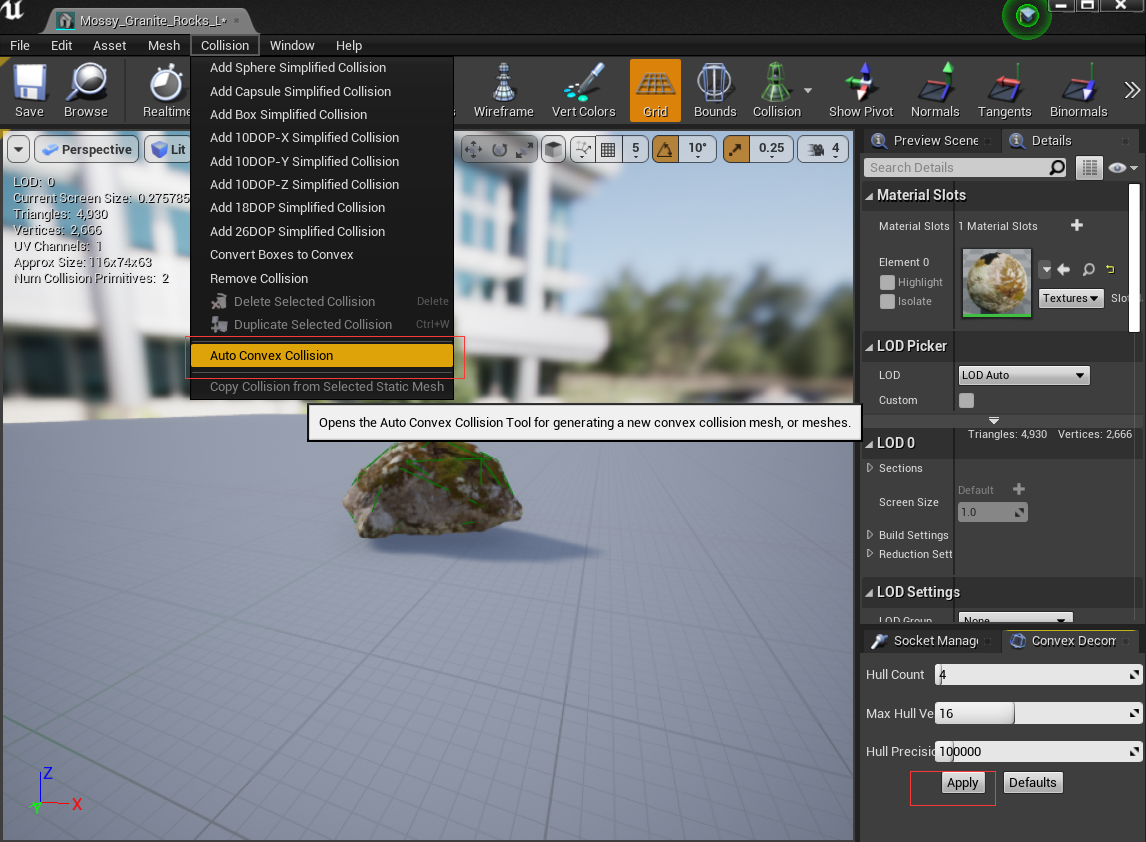Open rotation snap value 10°
This screenshot has width=1146, height=842.
(697, 149)
